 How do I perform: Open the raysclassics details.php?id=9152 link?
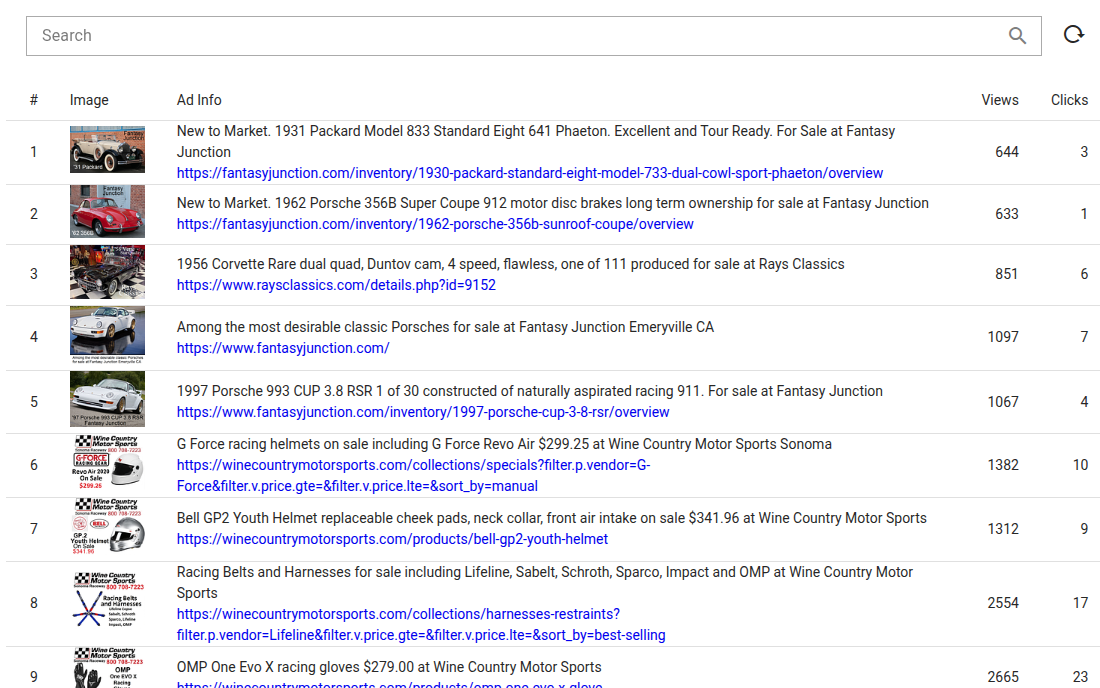336,285
